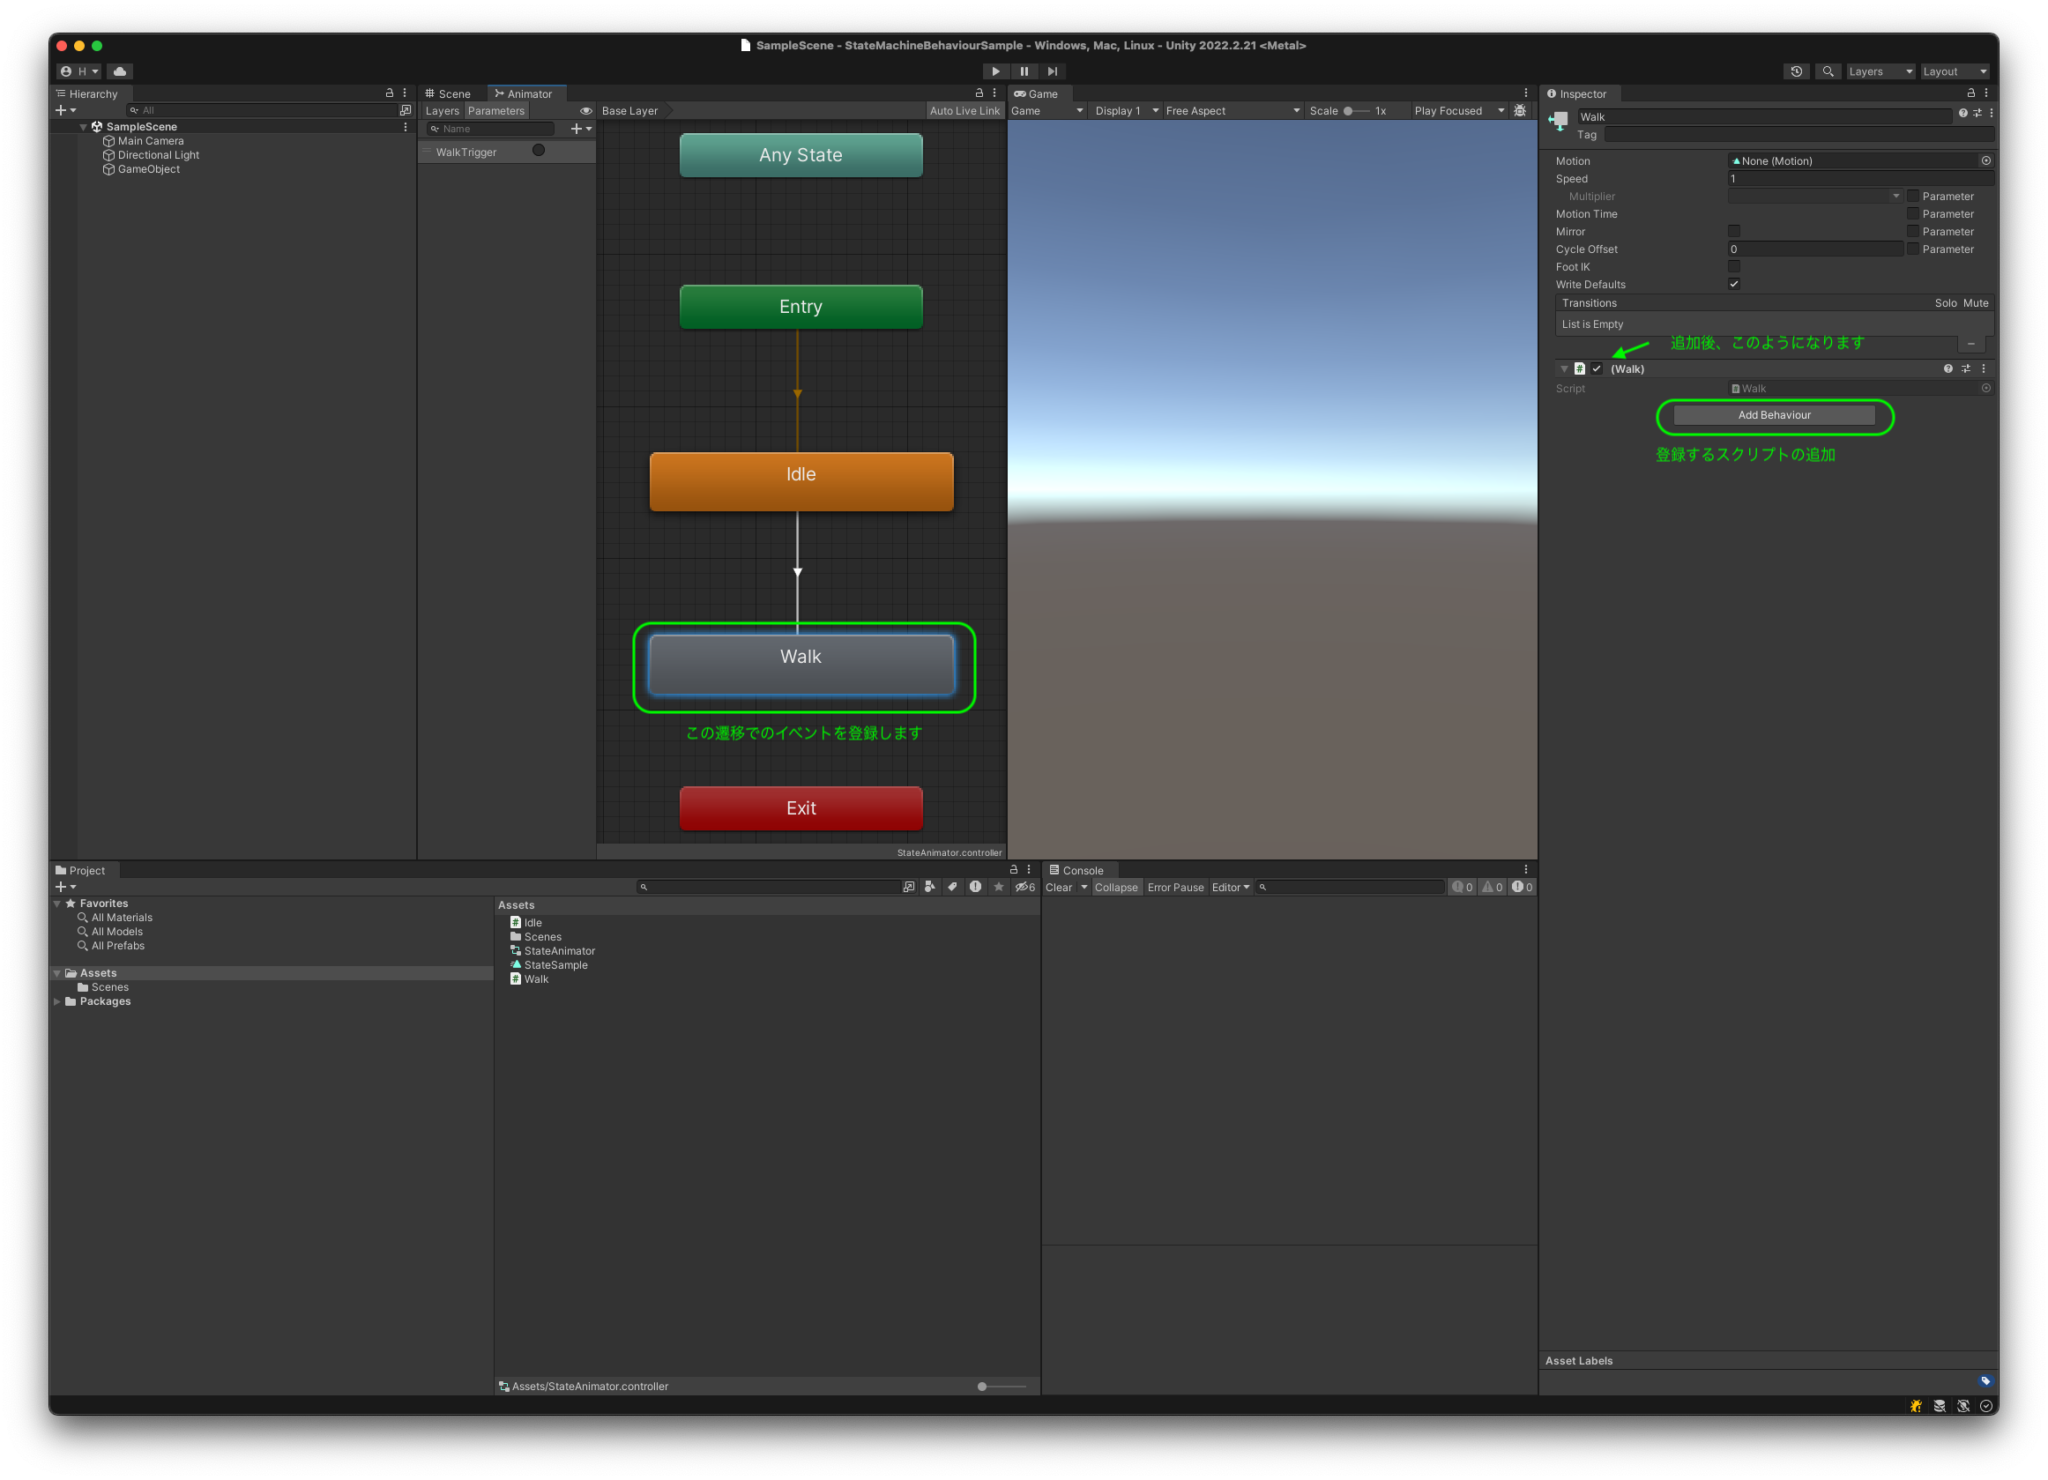The image size is (2048, 1480).
Task: Click the Add Behaviour button
Action: pyautogui.click(x=1773, y=415)
